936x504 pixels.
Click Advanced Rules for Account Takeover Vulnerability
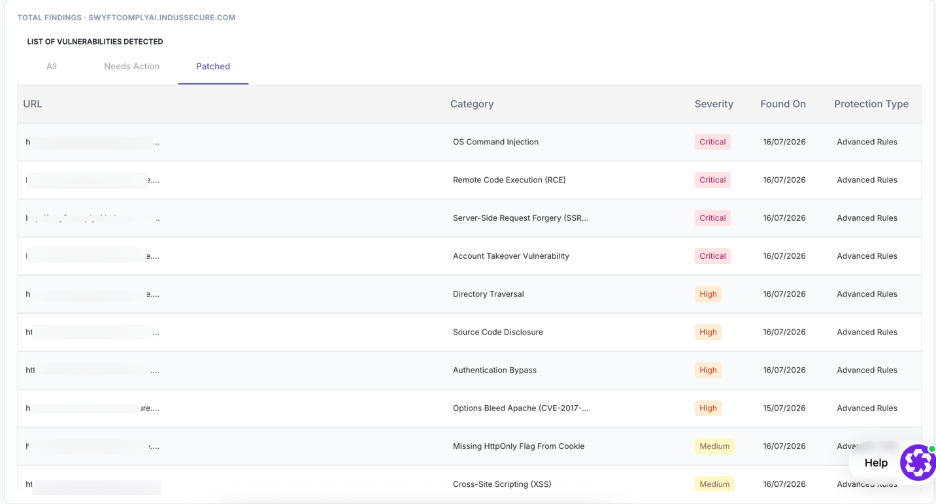[x=867, y=256]
